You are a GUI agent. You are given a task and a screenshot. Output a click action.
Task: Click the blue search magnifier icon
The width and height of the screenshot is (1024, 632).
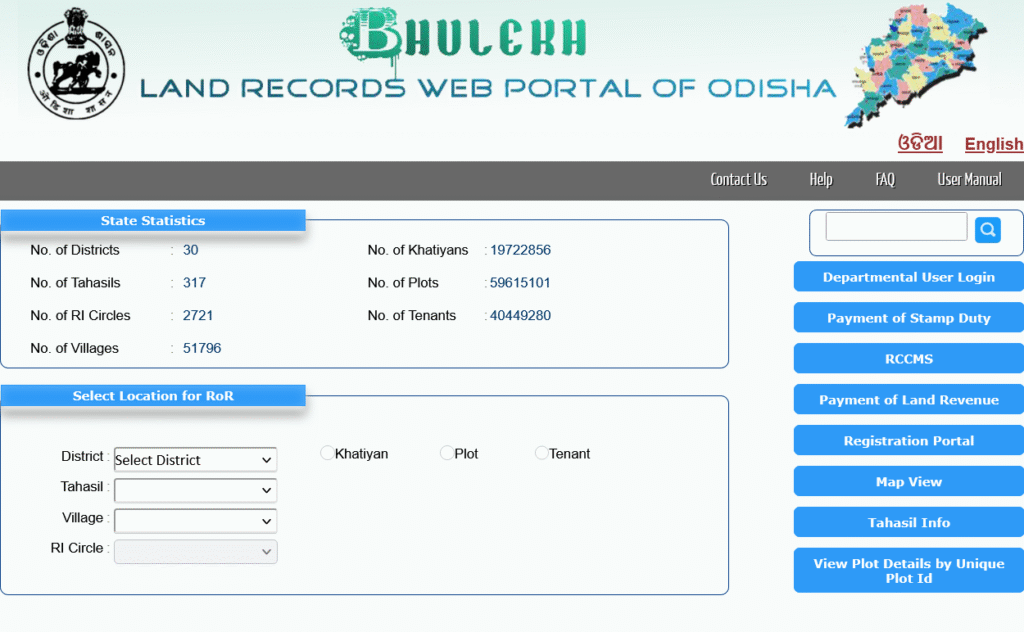click(987, 230)
